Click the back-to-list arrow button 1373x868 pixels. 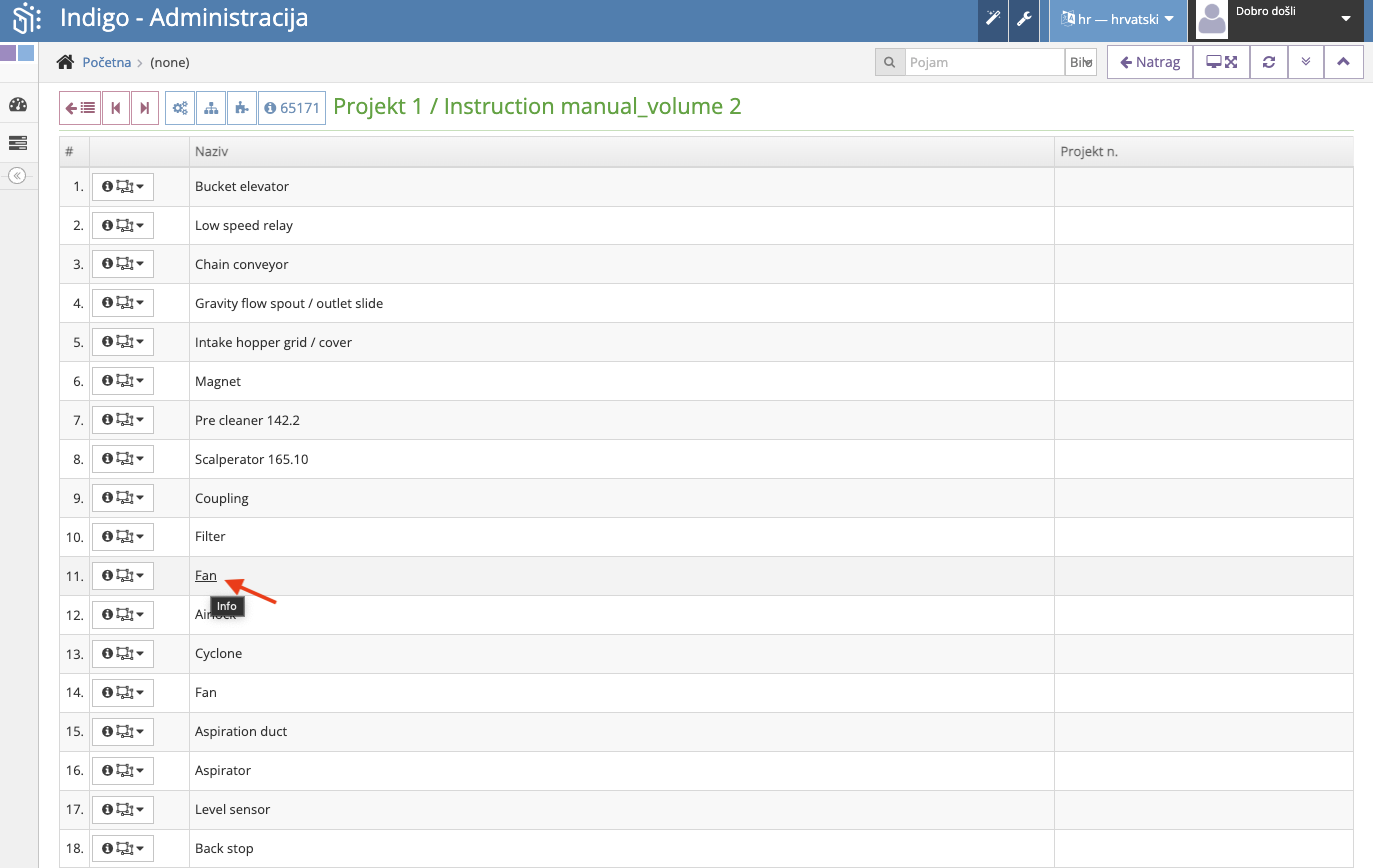pos(80,108)
